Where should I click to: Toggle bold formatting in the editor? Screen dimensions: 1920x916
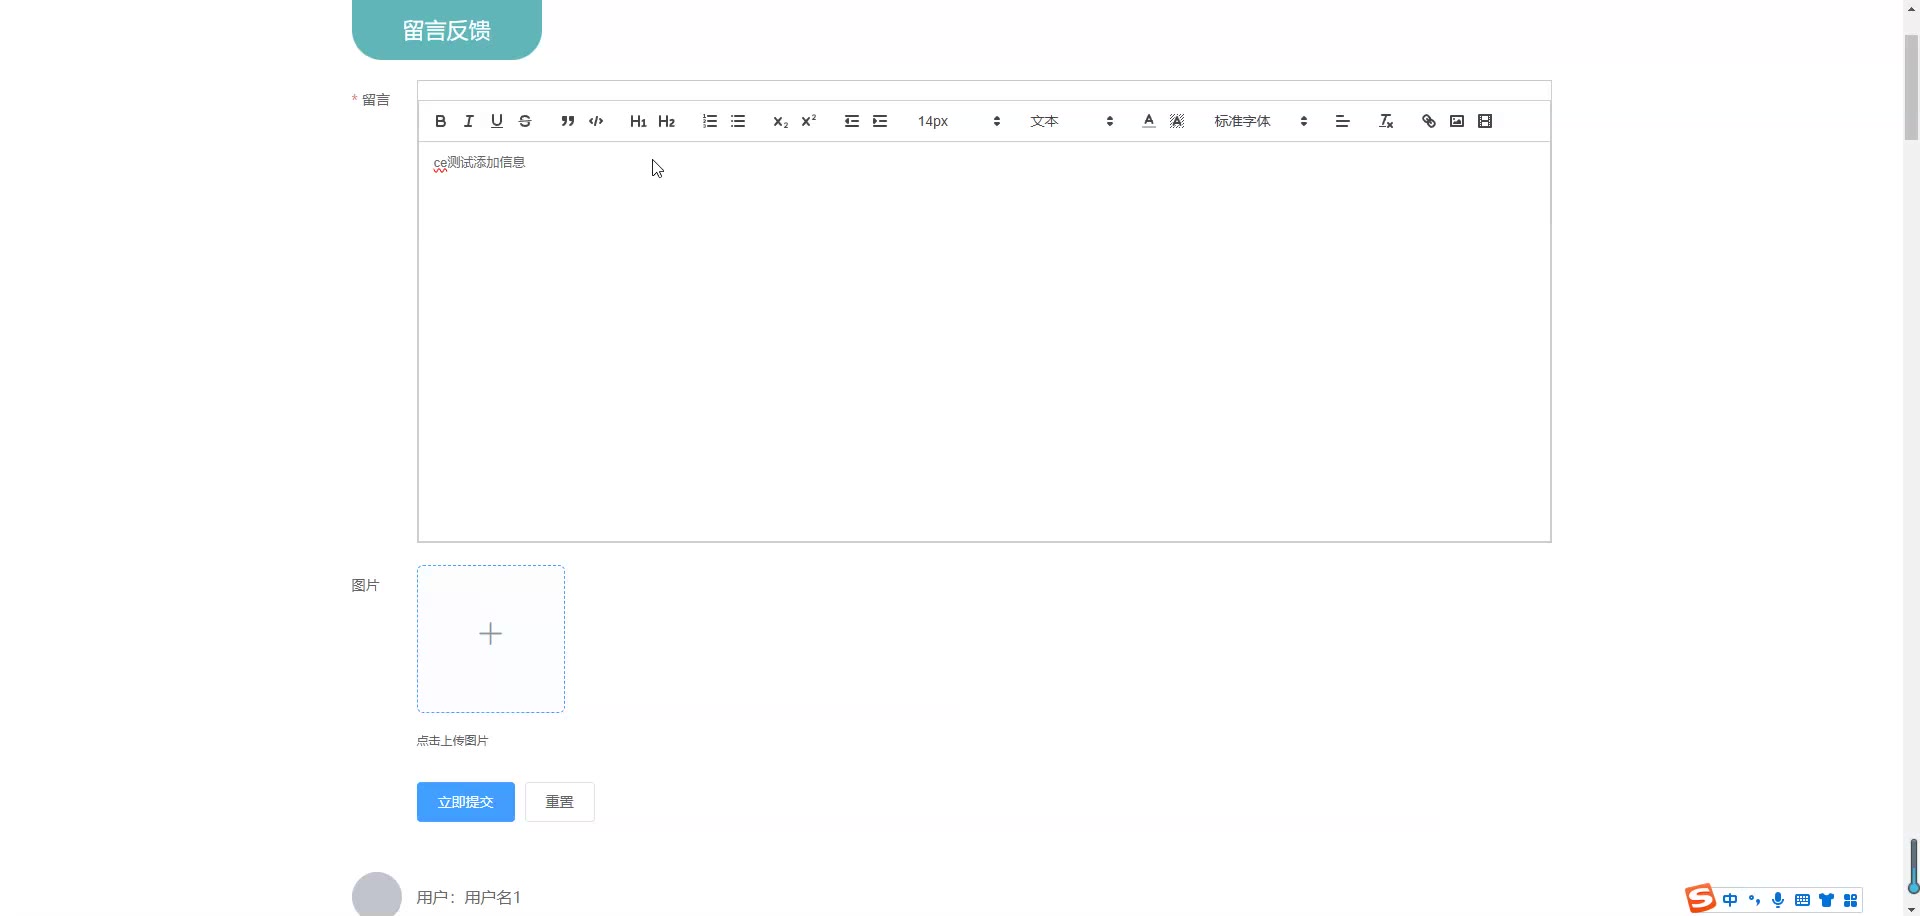[440, 121]
